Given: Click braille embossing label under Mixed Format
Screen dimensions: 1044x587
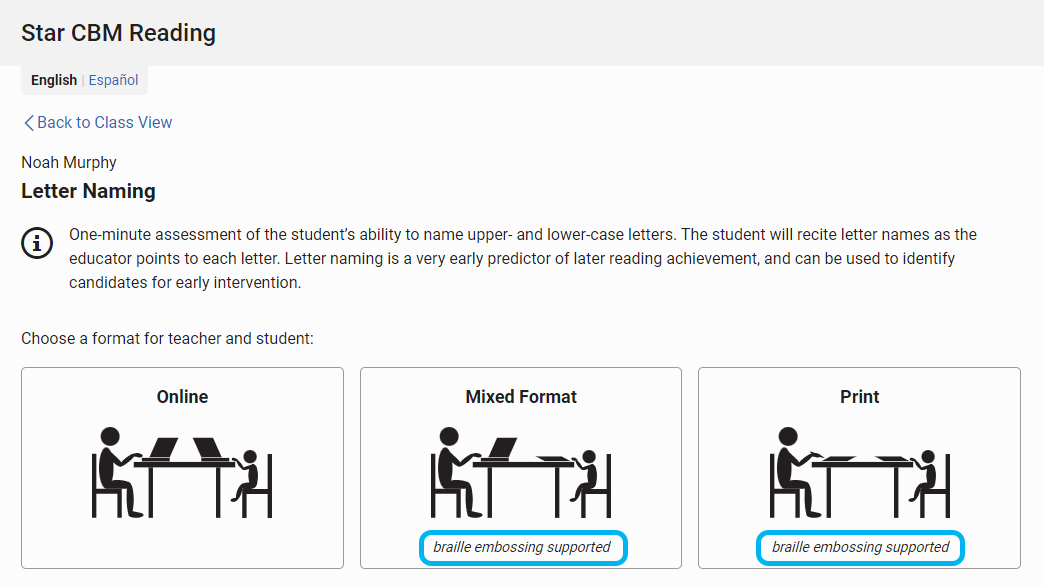Looking at the screenshot, I should coord(523,548).
